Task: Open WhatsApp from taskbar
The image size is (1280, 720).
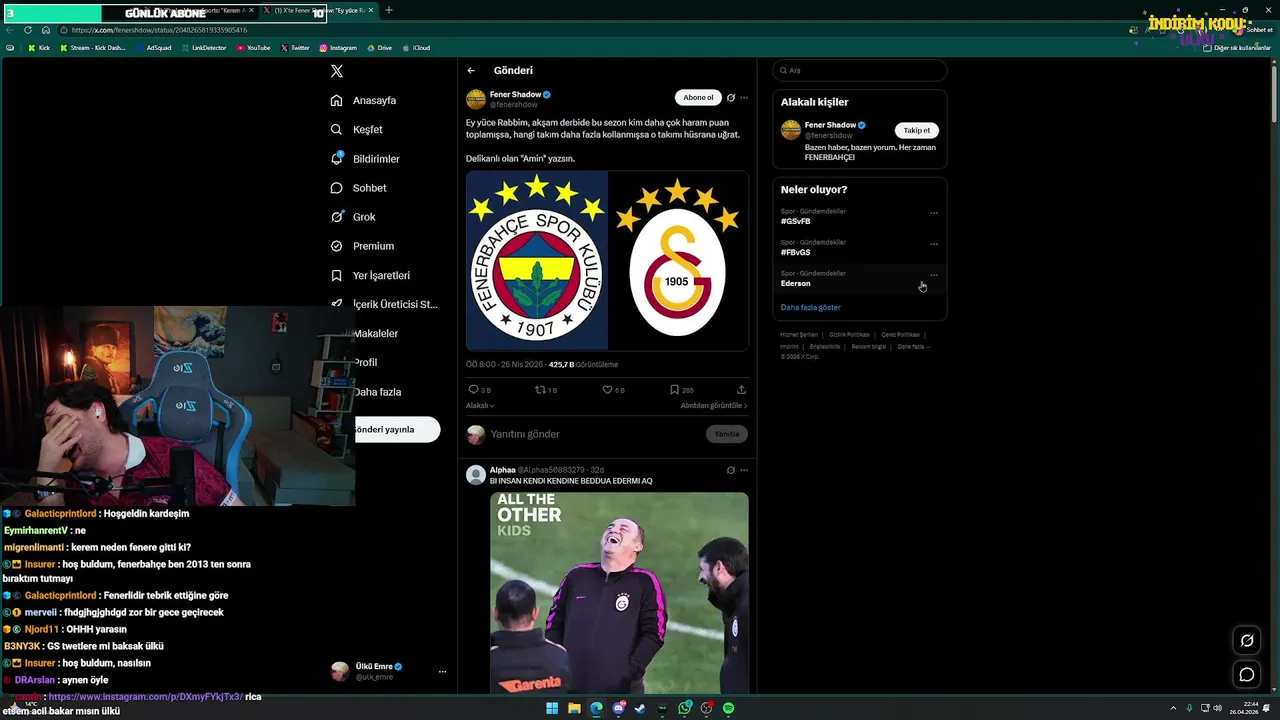Action: point(684,708)
